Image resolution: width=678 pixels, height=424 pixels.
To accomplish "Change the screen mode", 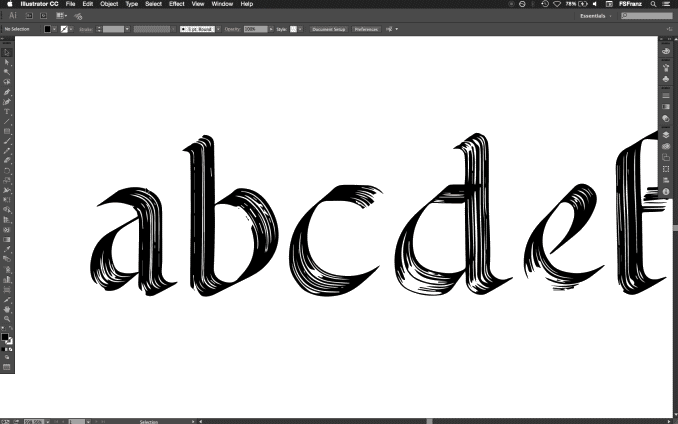I will click(6, 367).
